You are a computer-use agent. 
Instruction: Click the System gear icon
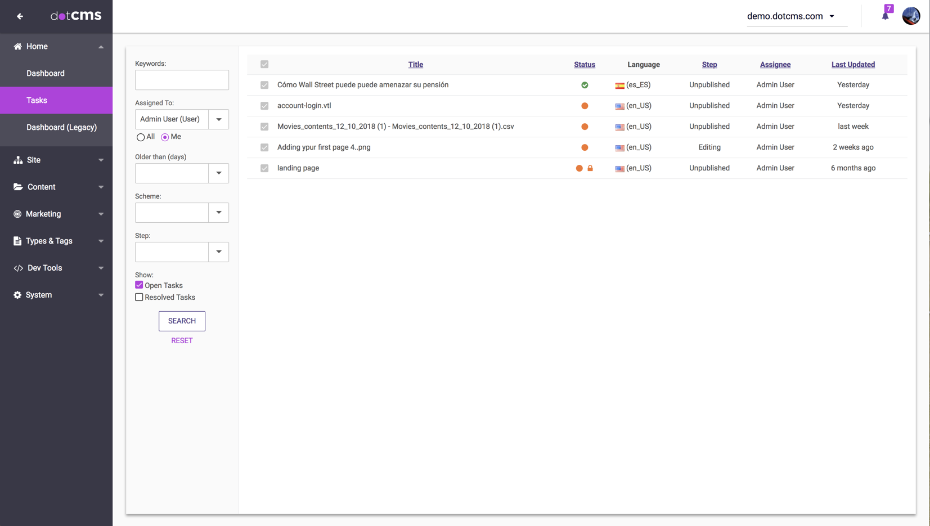17,295
